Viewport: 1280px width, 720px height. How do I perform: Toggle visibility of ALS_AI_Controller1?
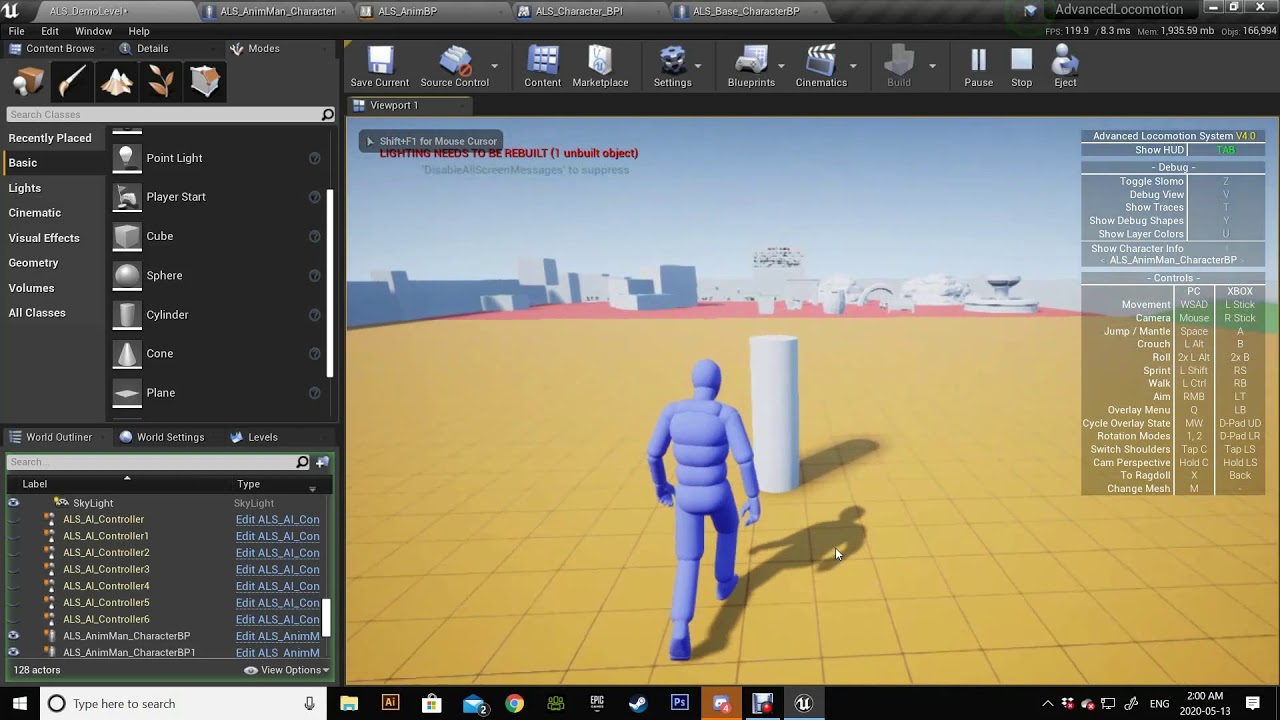[14, 536]
